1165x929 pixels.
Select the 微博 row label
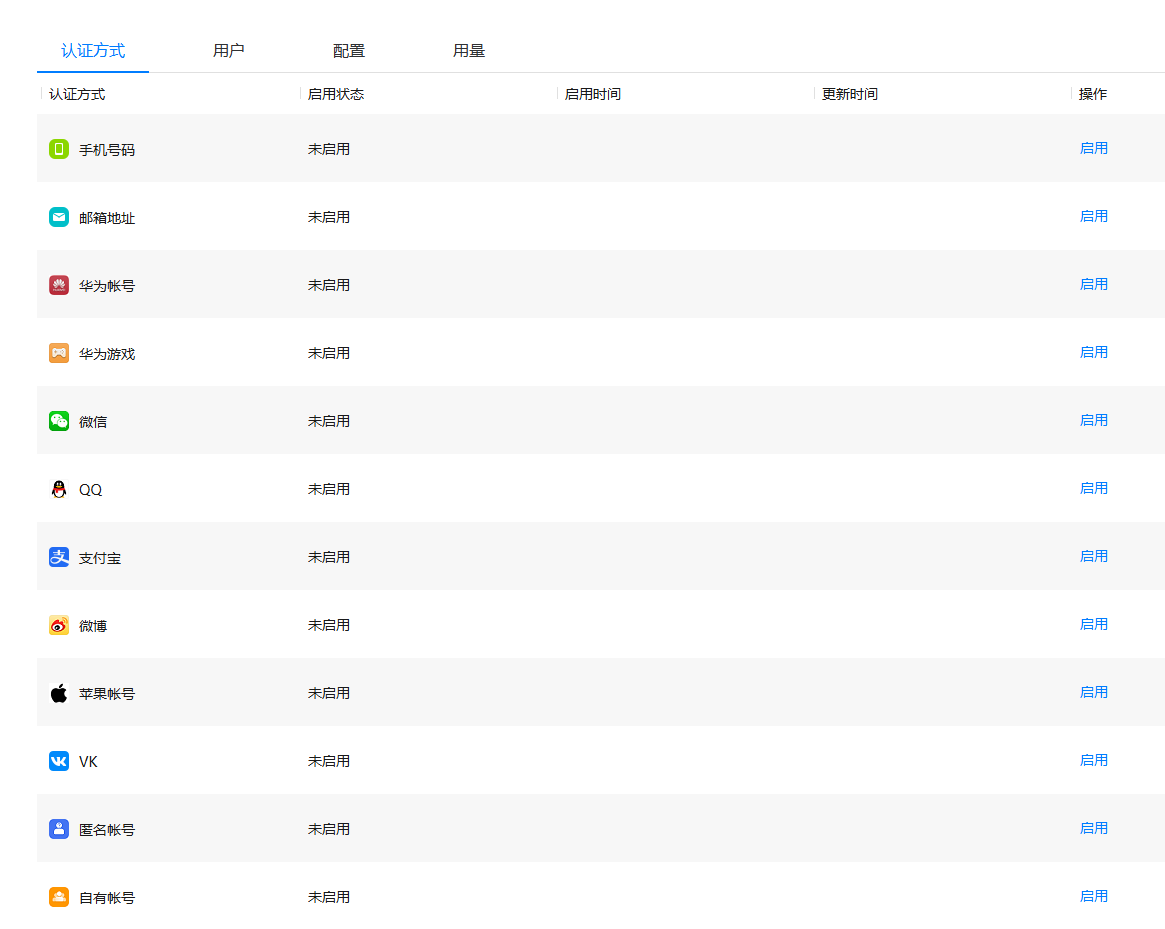click(93, 626)
